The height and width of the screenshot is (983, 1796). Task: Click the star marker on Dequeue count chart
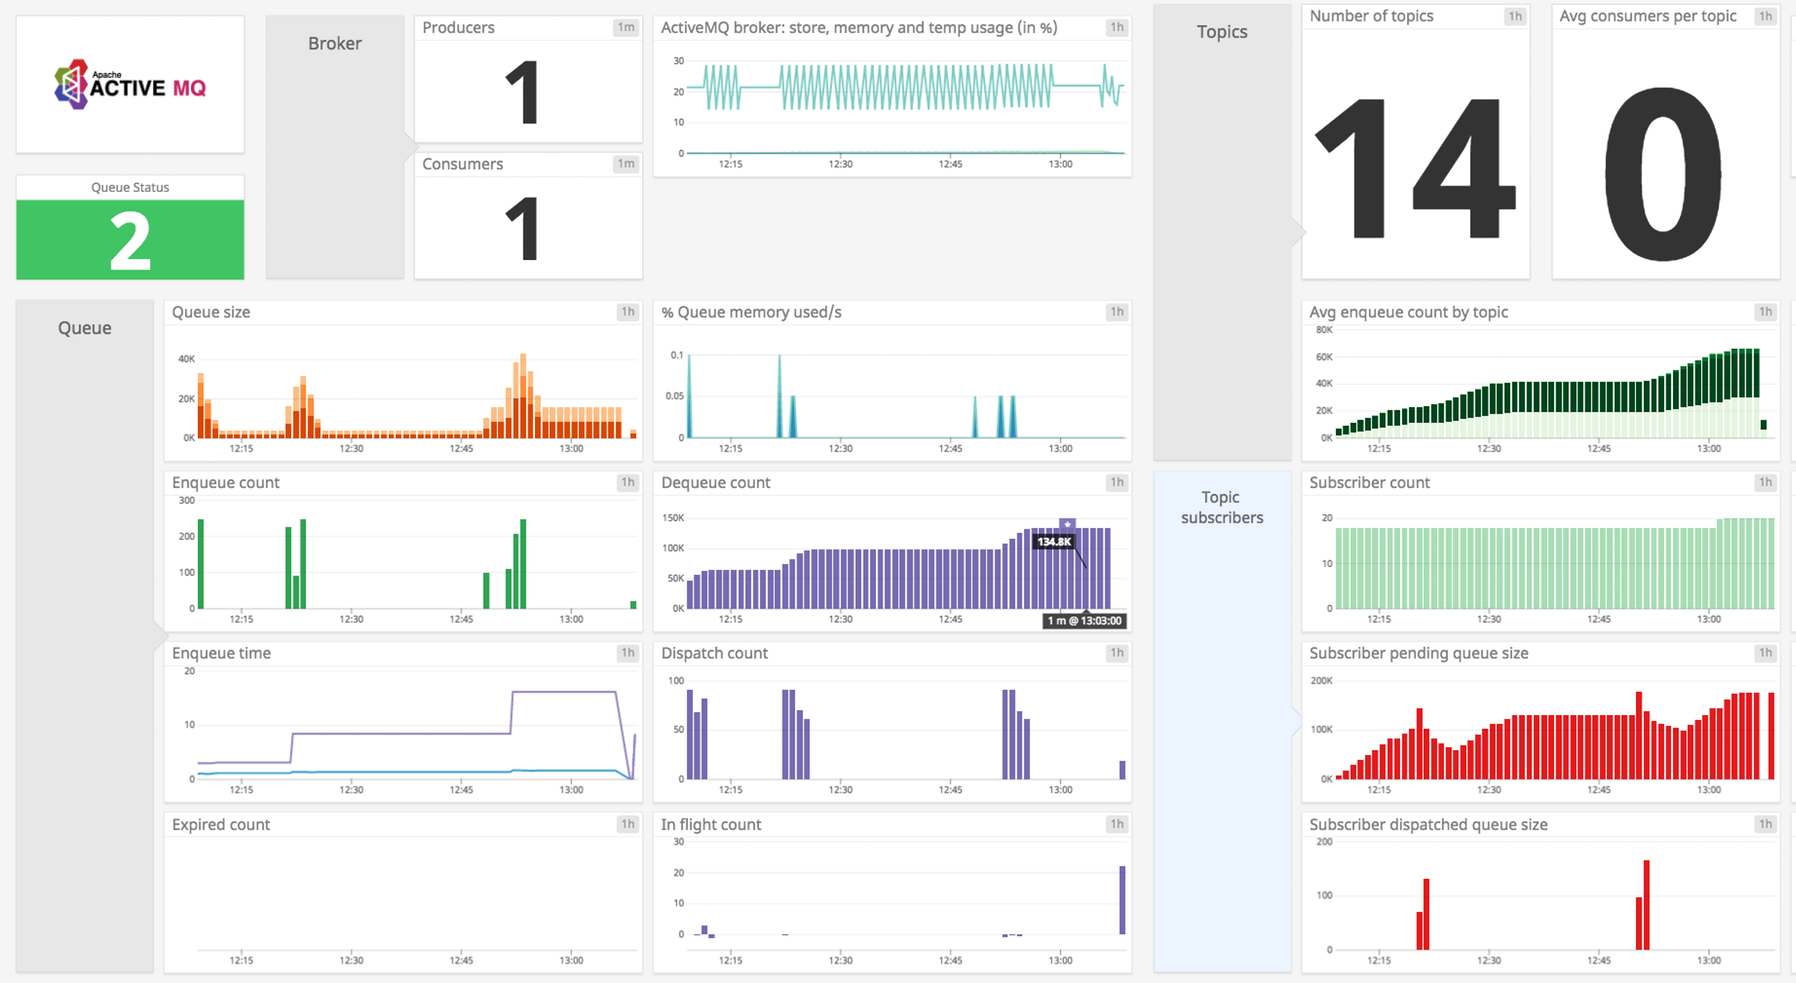(x=1067, y=524)
